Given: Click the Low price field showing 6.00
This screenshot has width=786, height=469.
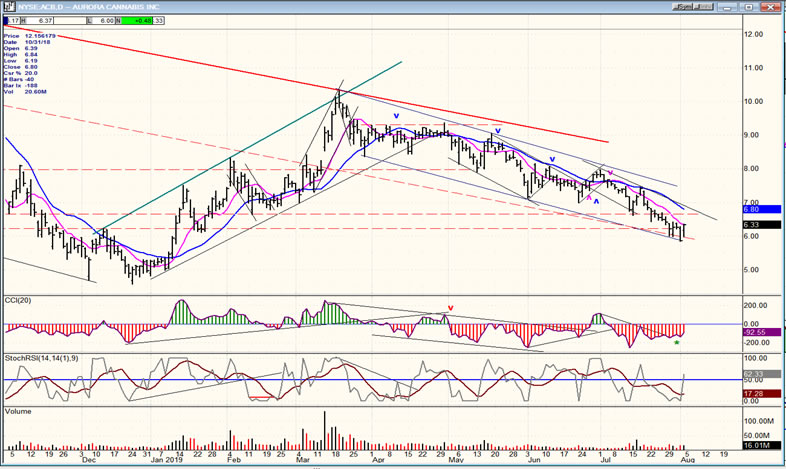Looking at the screenshot, I should [x=104, y=20].
